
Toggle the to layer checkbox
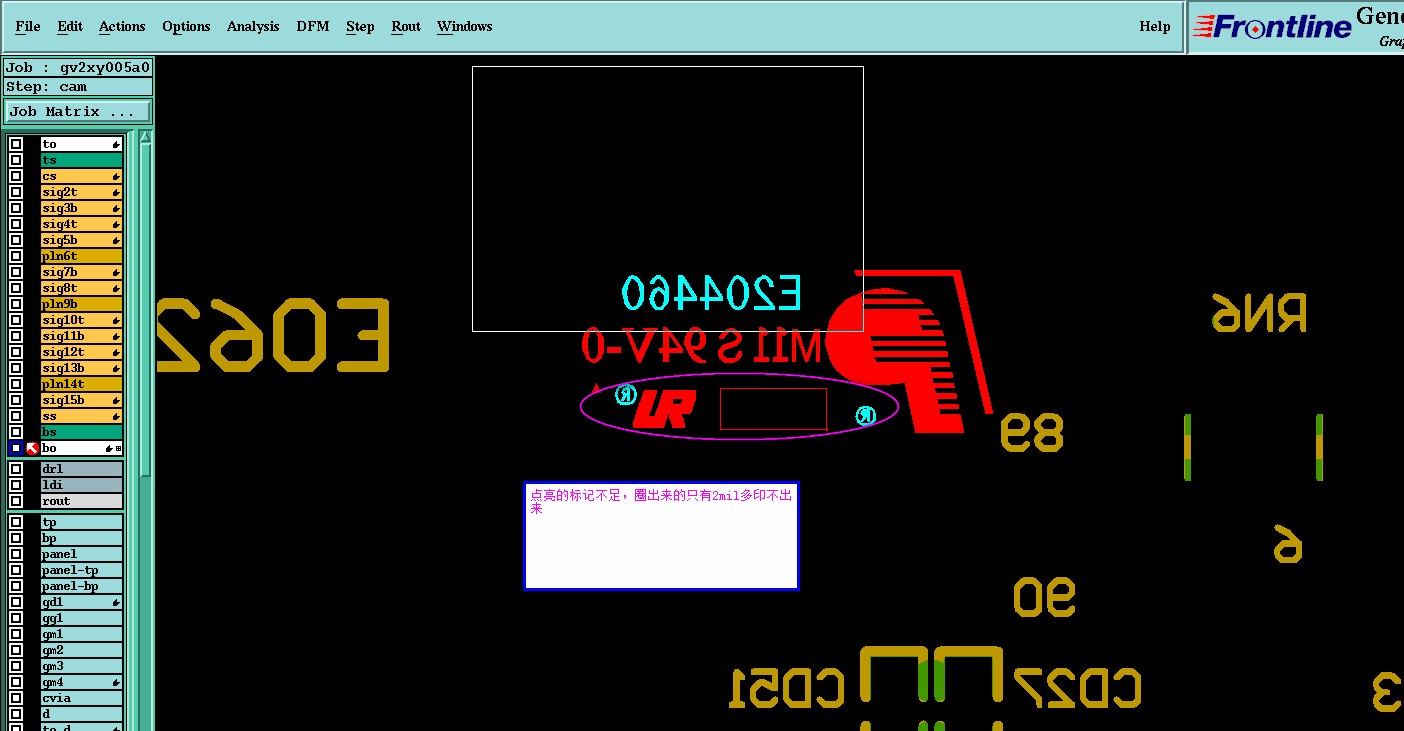click(16, 144)
